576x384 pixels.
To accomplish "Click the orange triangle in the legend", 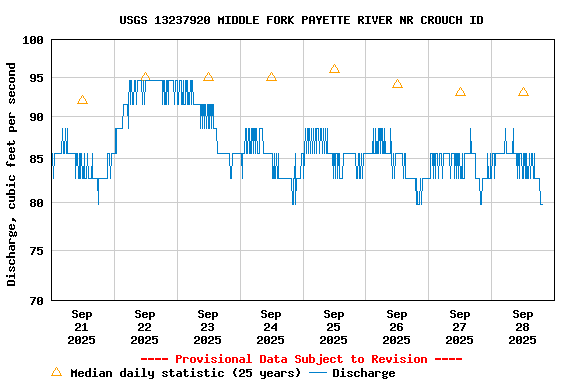I will pos(57,372).
